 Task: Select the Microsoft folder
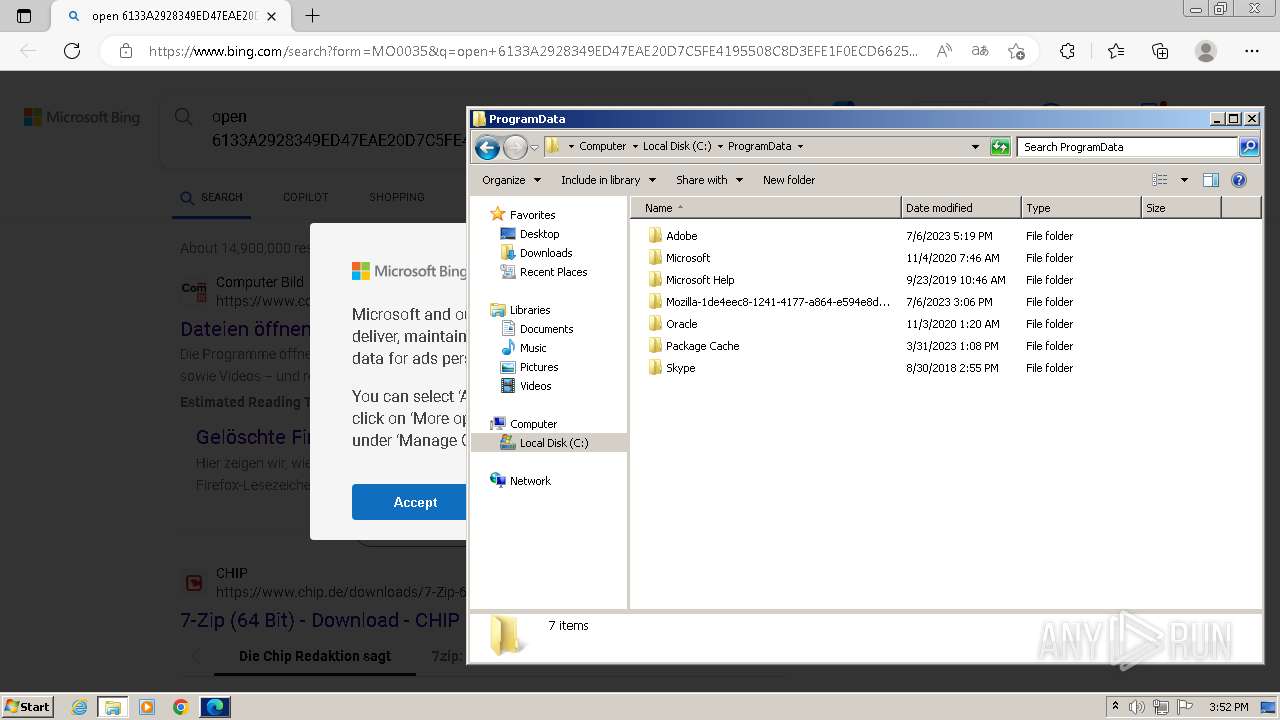point(688,258)
